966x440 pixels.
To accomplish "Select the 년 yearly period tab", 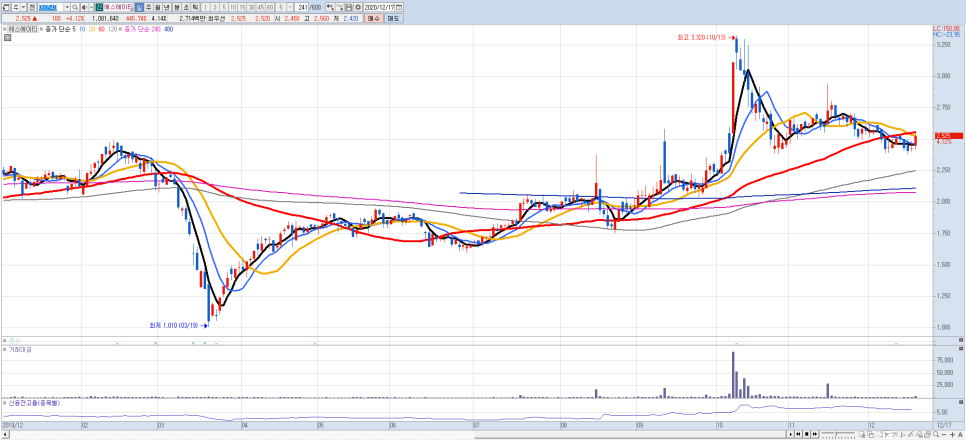I will click(166, 7).
